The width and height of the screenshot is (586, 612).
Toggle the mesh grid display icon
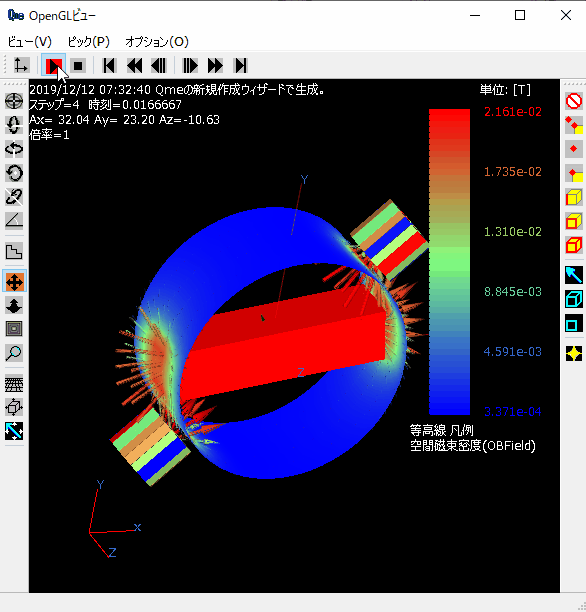click(14, 384)
